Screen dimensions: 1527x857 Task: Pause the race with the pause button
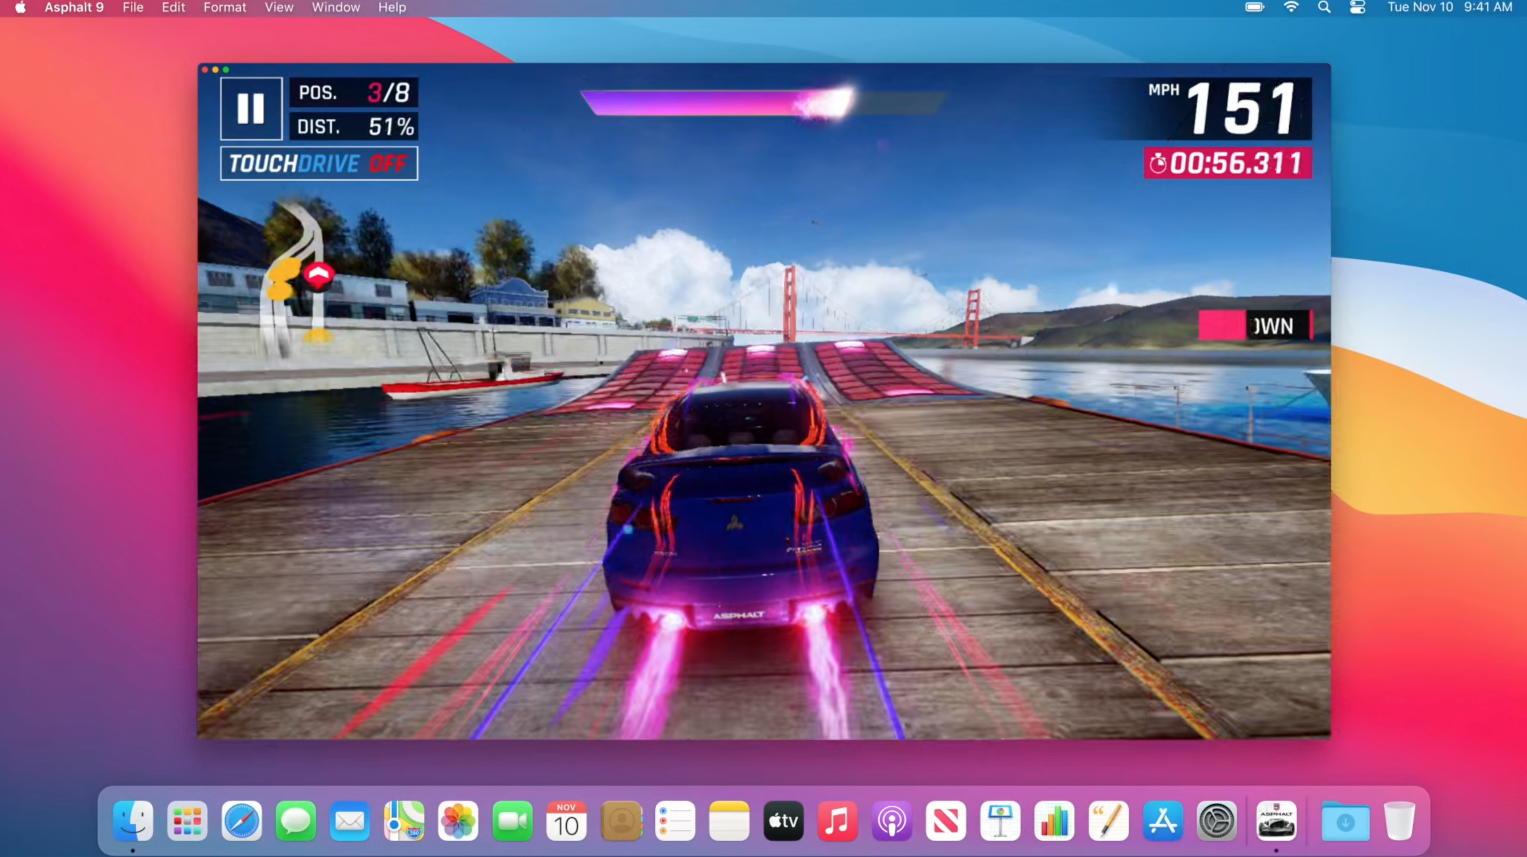(x=251, y=108)
